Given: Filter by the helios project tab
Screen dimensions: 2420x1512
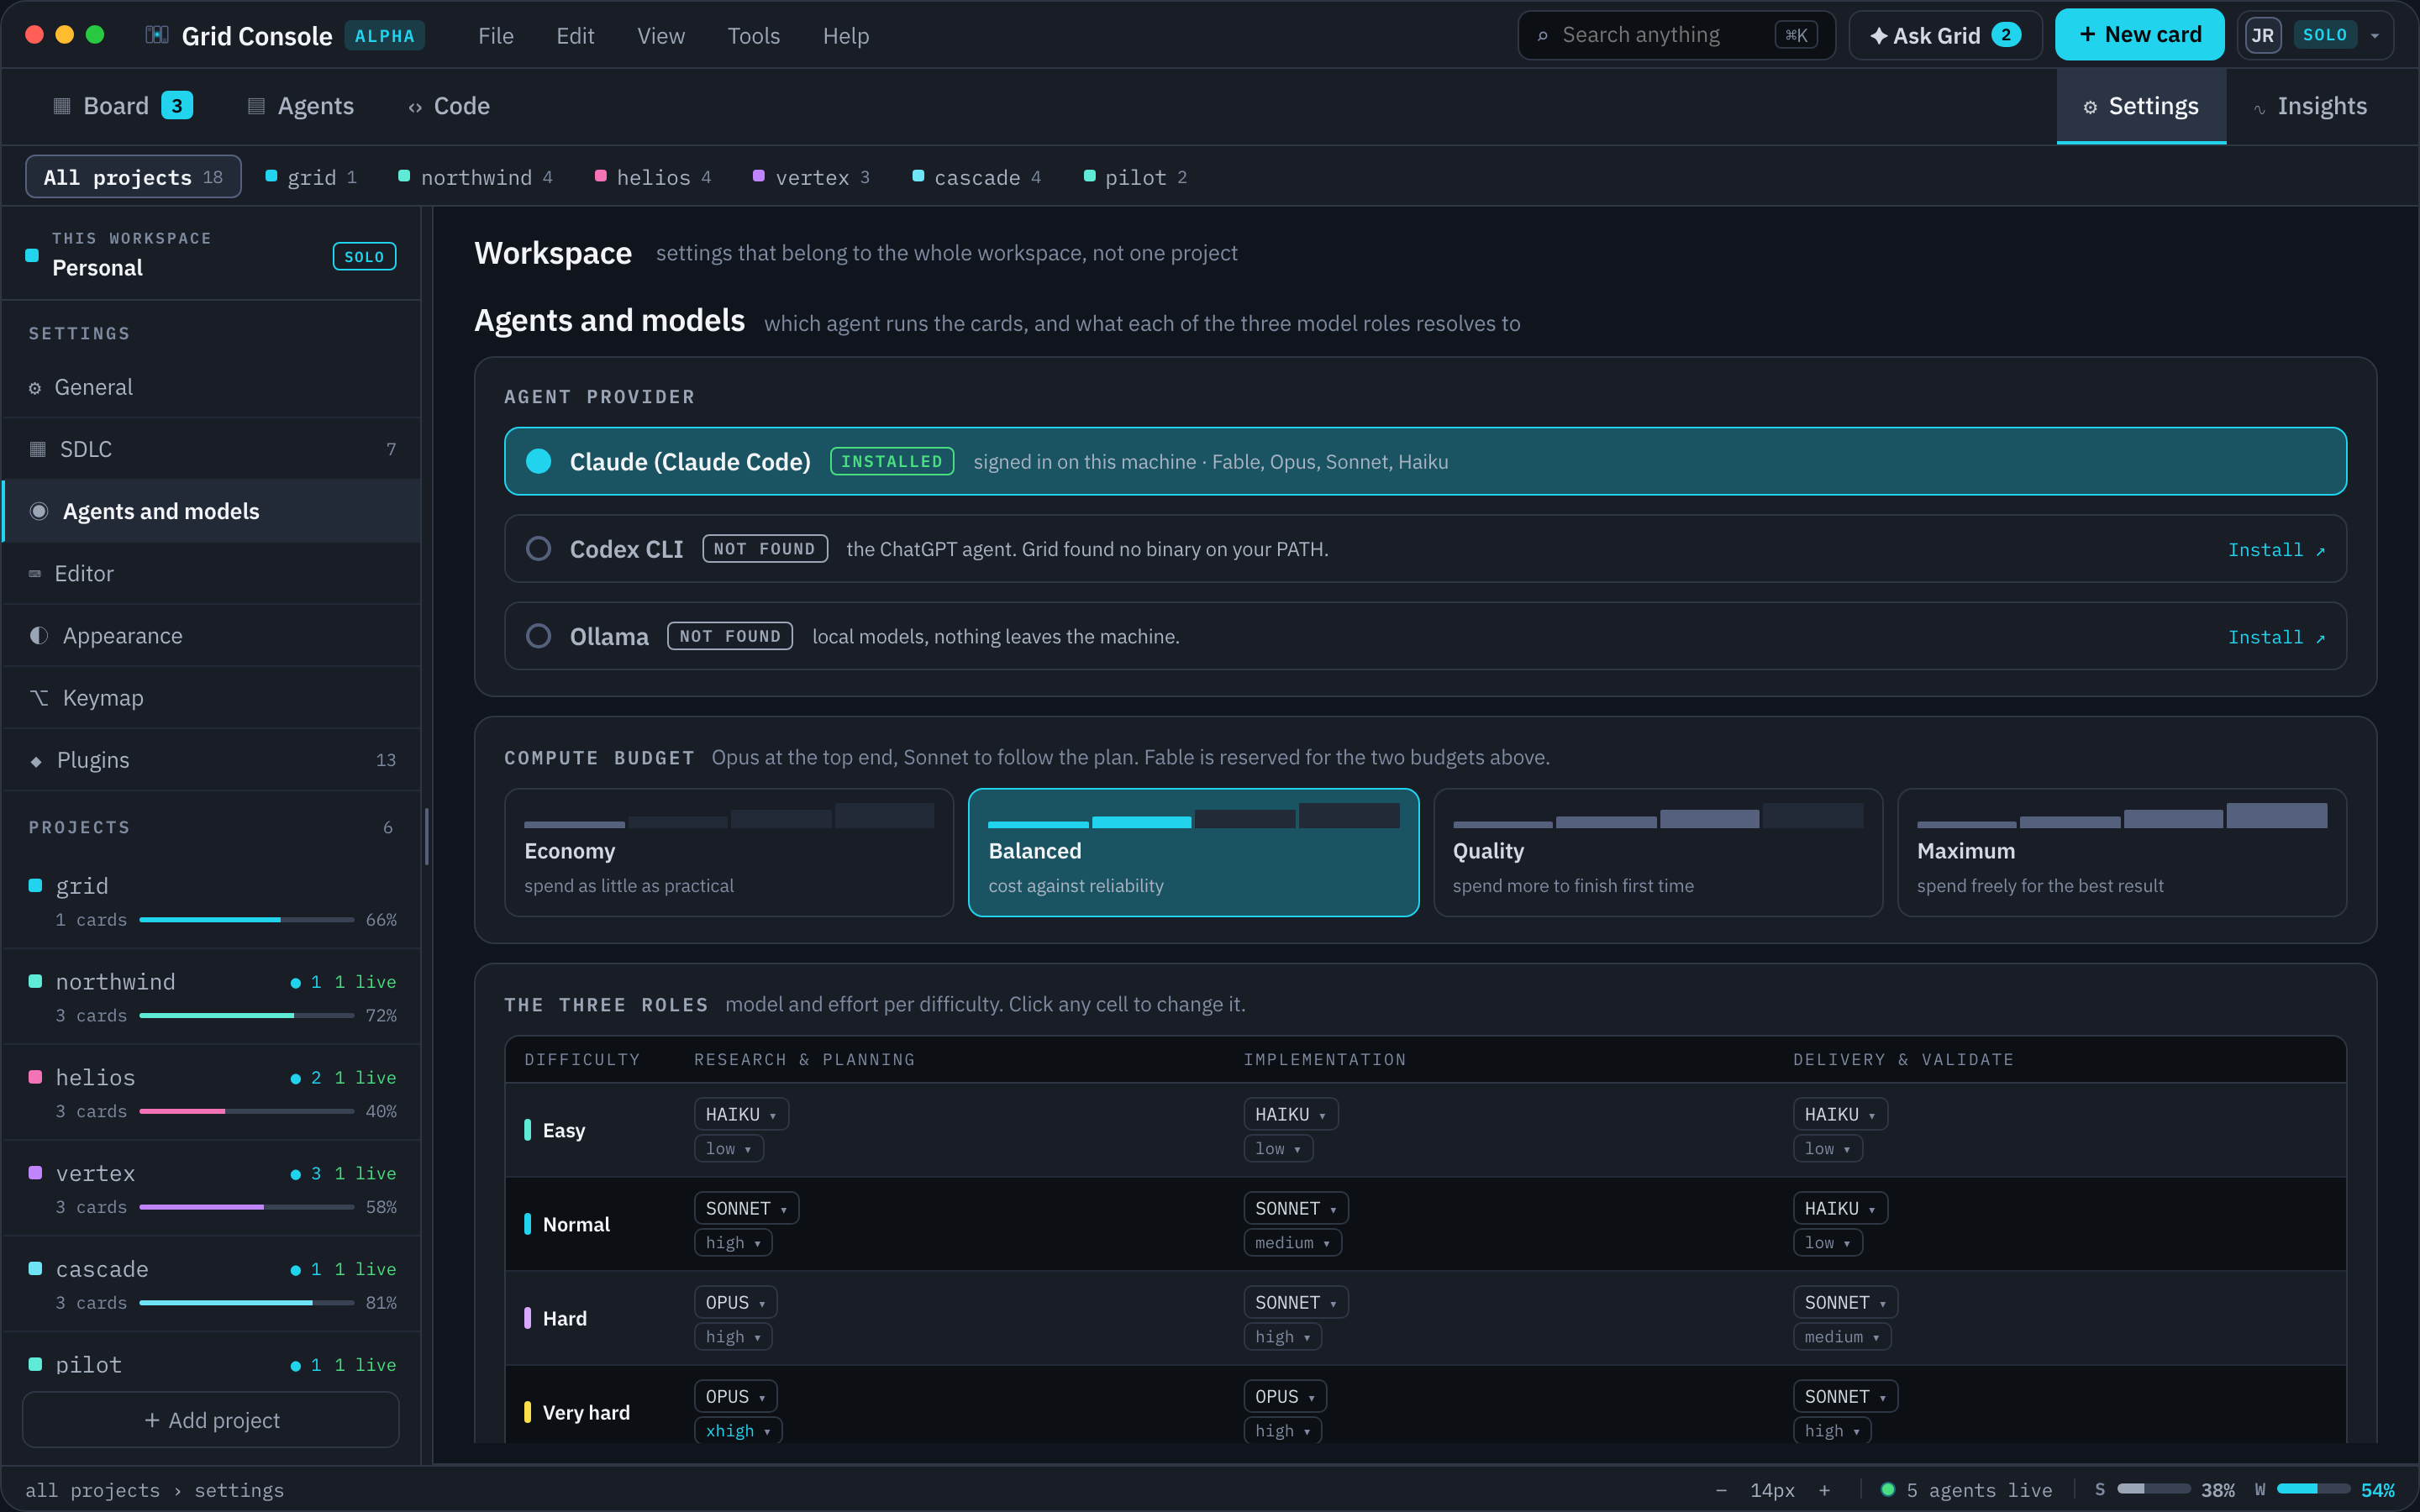Looking at the screenshot, I should point(653,177).
